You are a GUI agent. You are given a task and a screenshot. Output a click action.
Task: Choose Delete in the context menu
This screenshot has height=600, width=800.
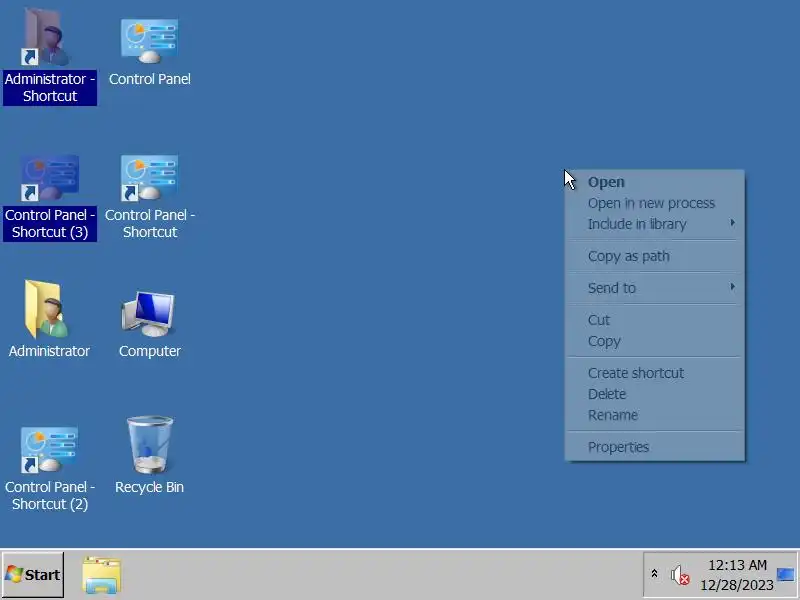655,394
